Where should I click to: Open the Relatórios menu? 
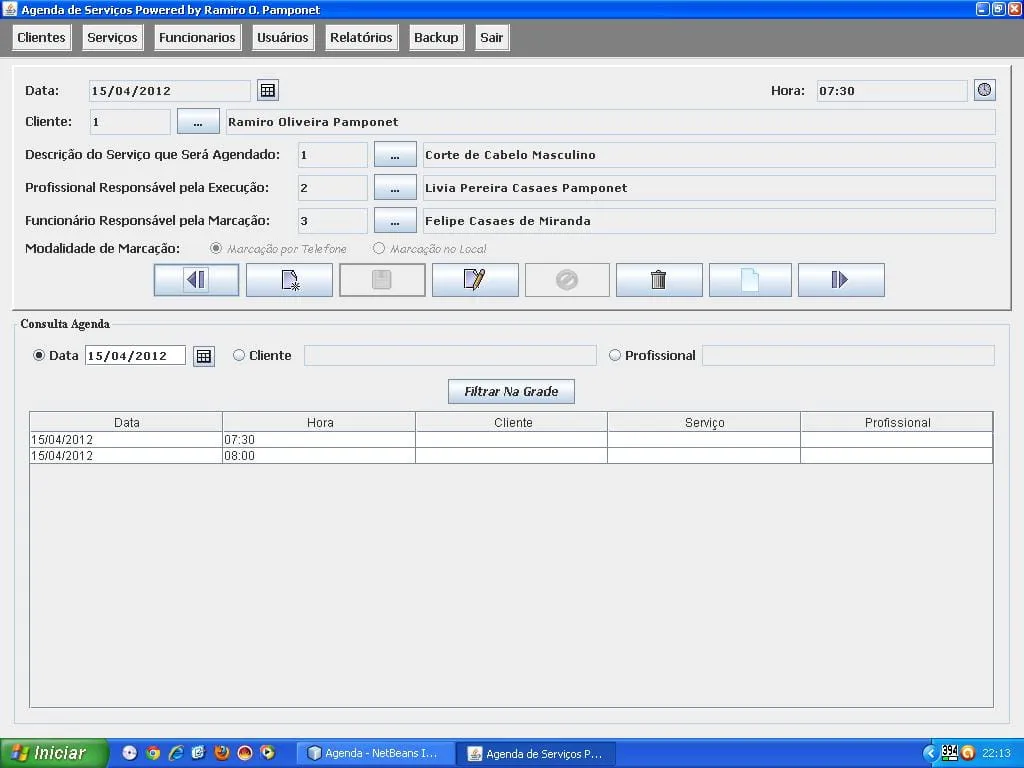point(361,37)
